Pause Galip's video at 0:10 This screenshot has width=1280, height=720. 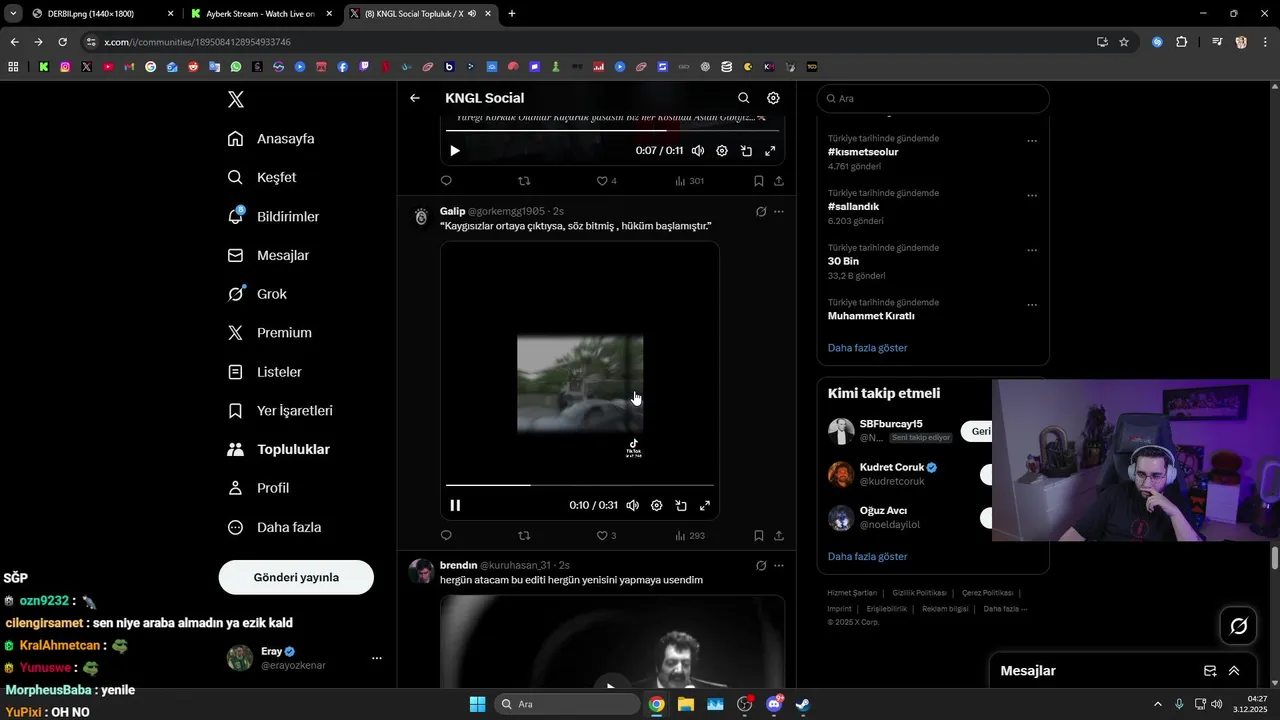pyautogui.click(x=455, y=505)
